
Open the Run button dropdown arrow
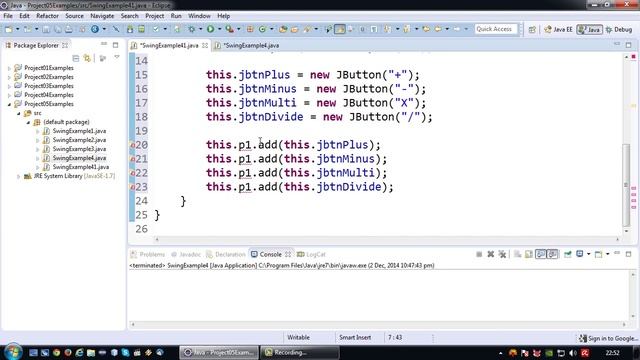[x=220, y=29]
